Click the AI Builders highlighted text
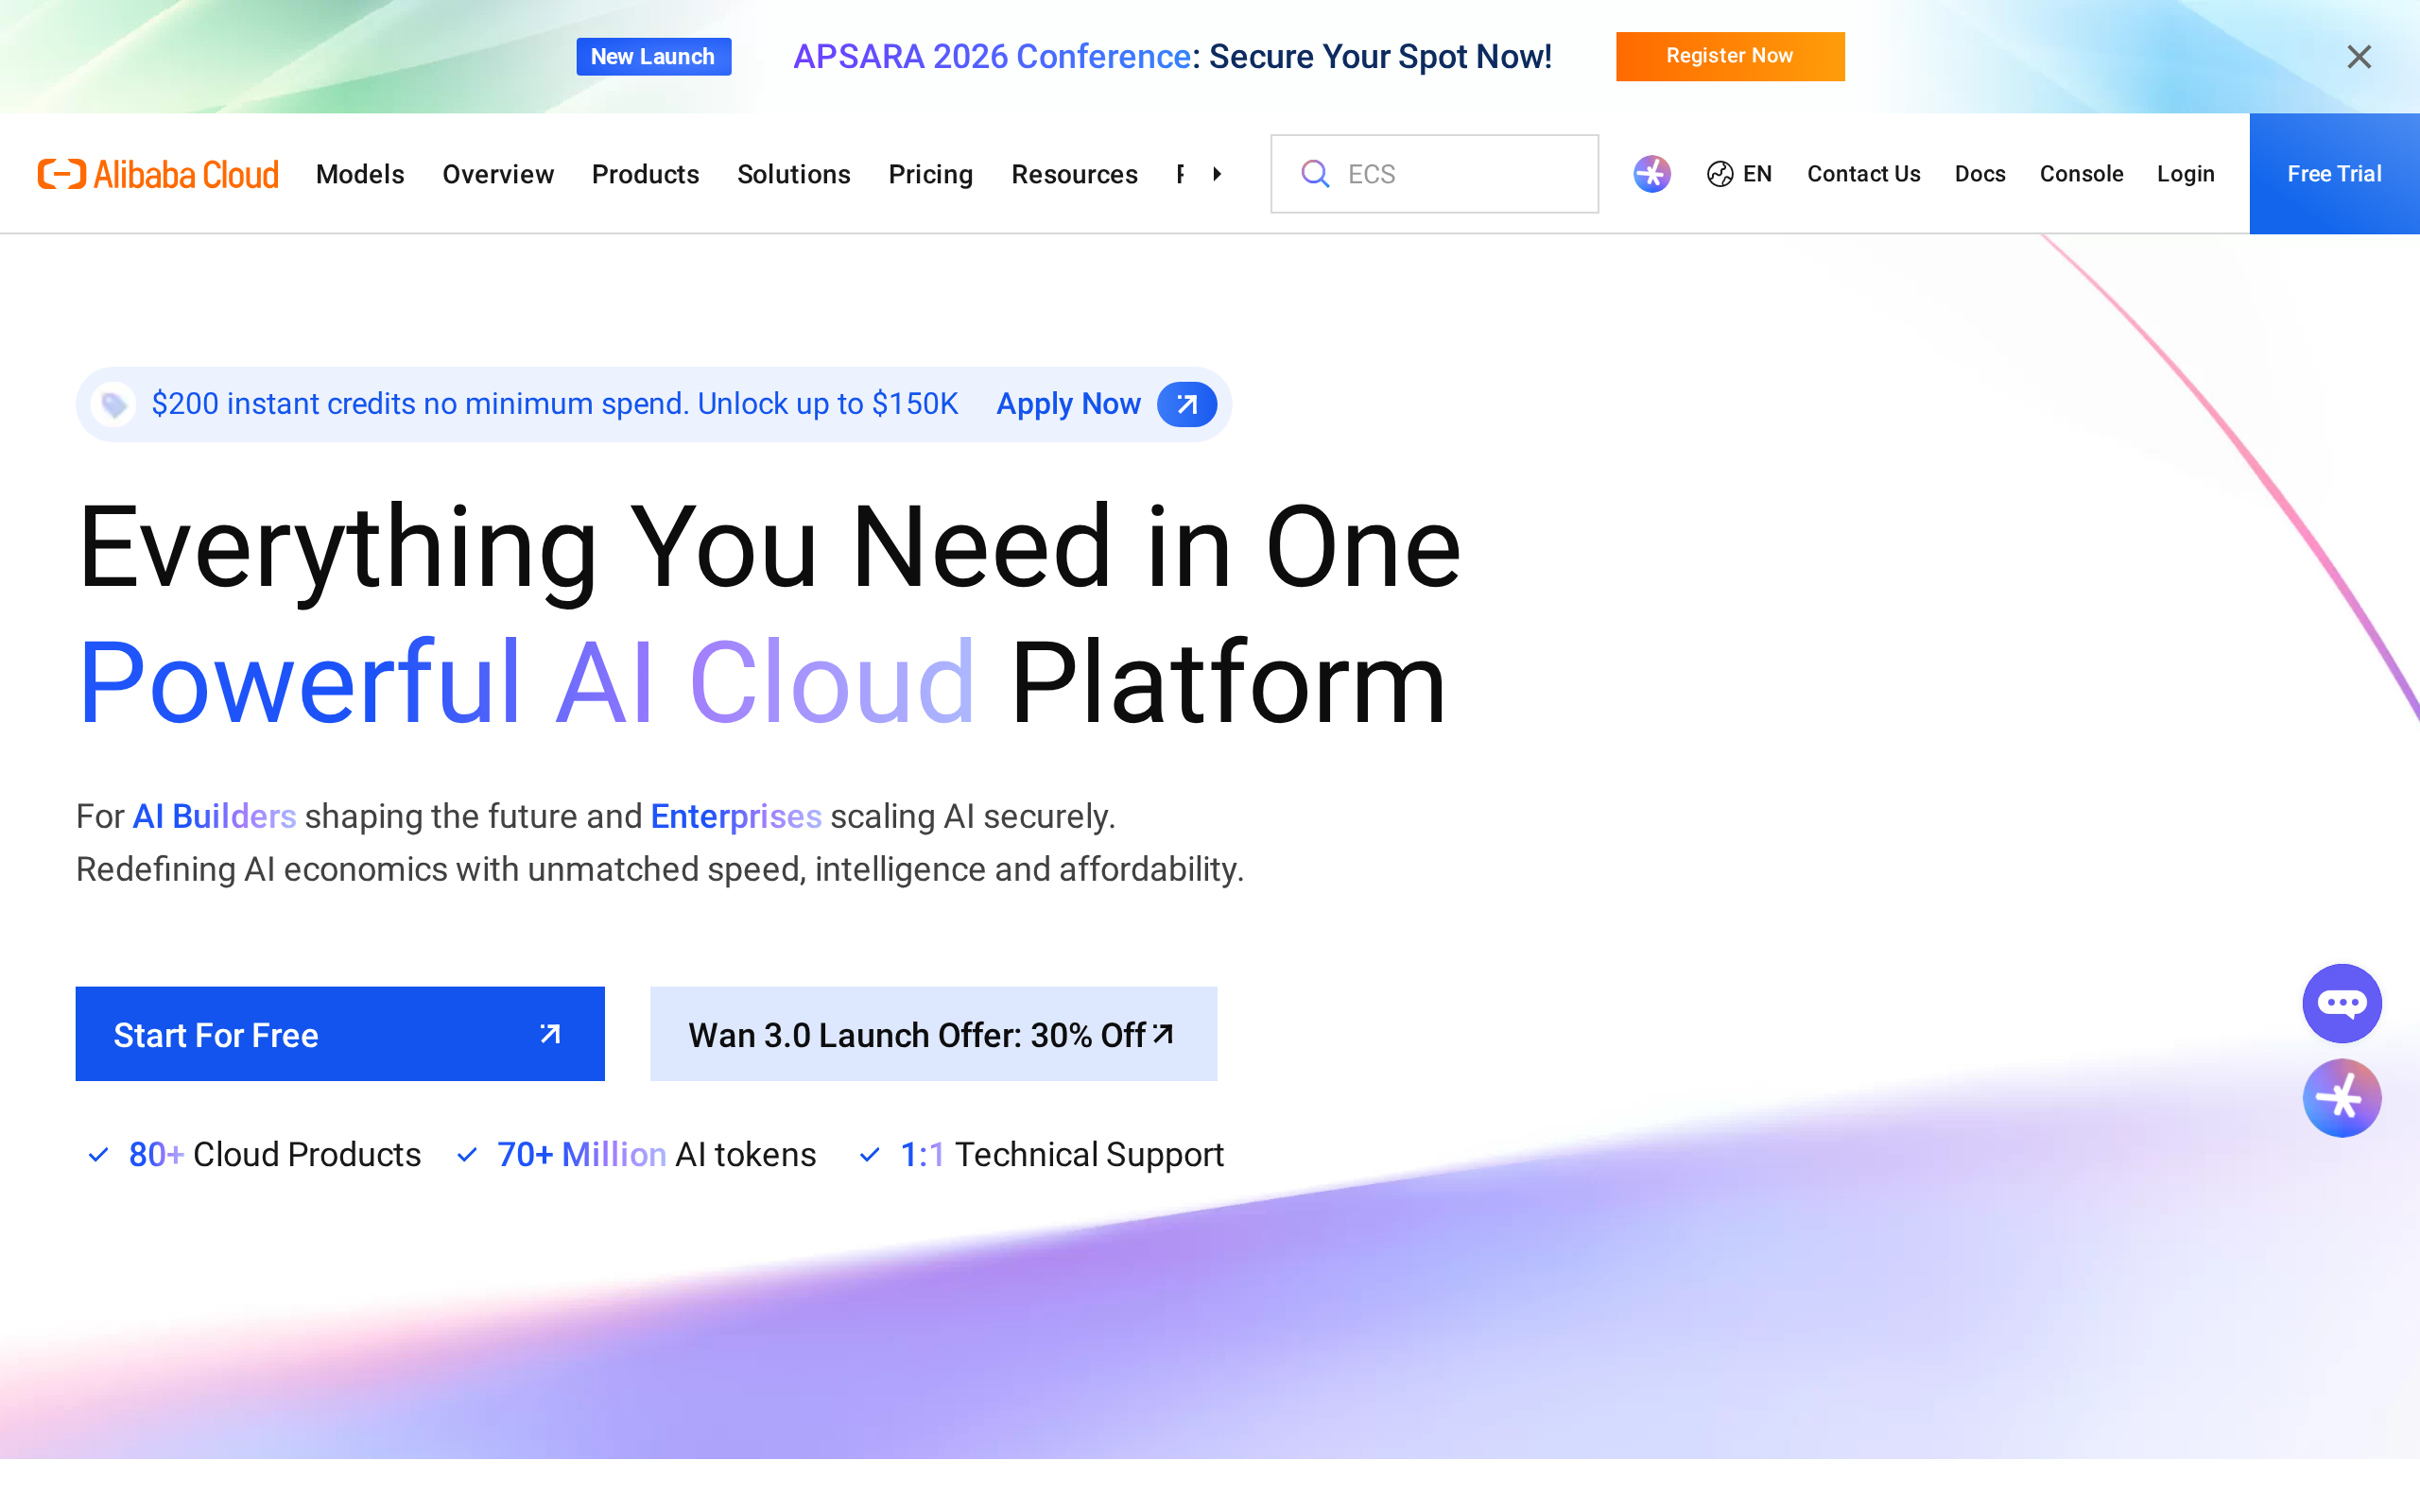The height and width of the screenshot is (1512, 2420). pyautogui.click(x=214, y=816)
